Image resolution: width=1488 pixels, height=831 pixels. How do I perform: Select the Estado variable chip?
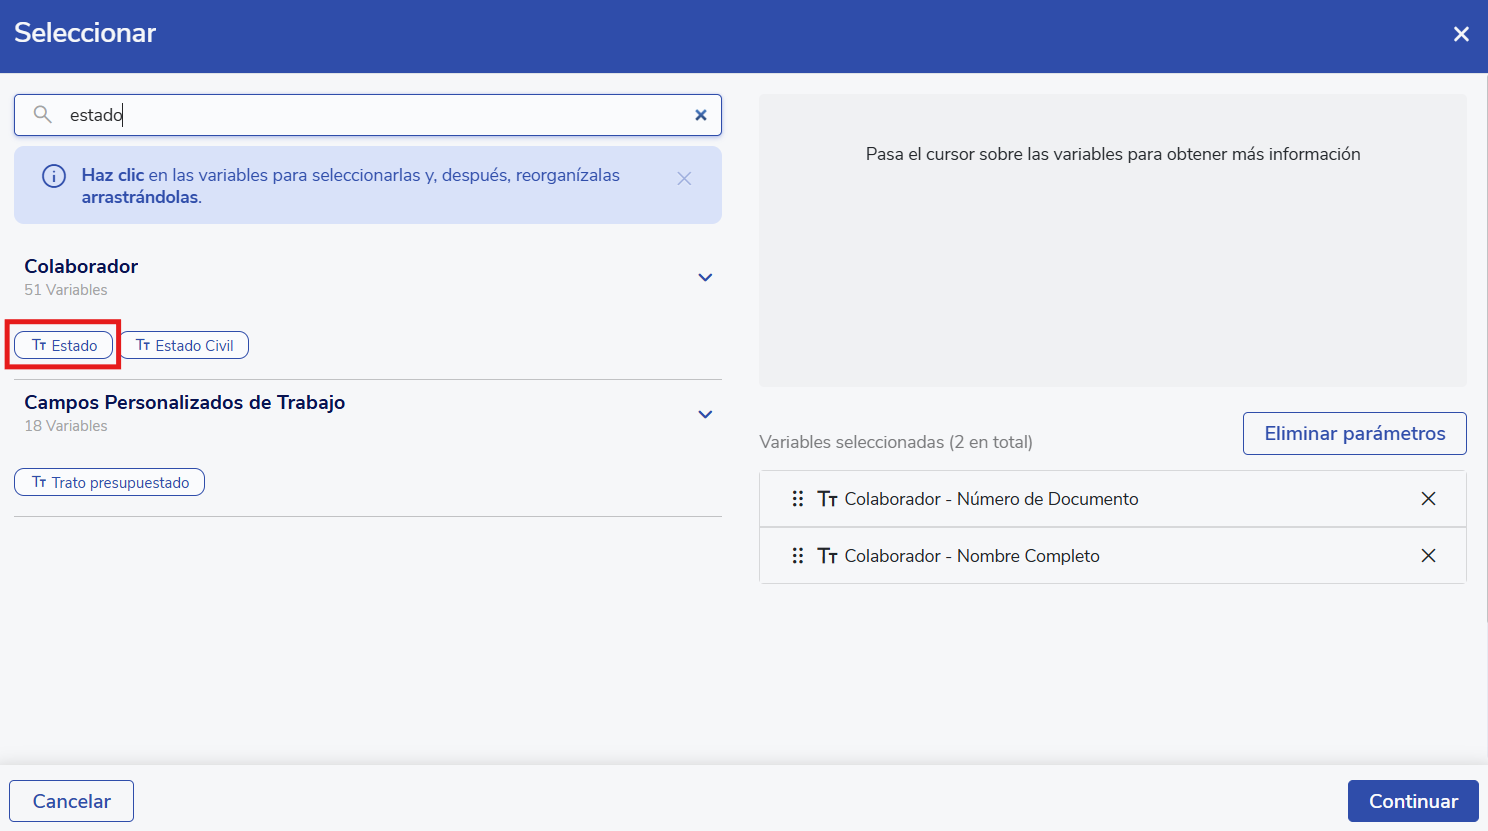pyautogui.click(x=64, y=345)
